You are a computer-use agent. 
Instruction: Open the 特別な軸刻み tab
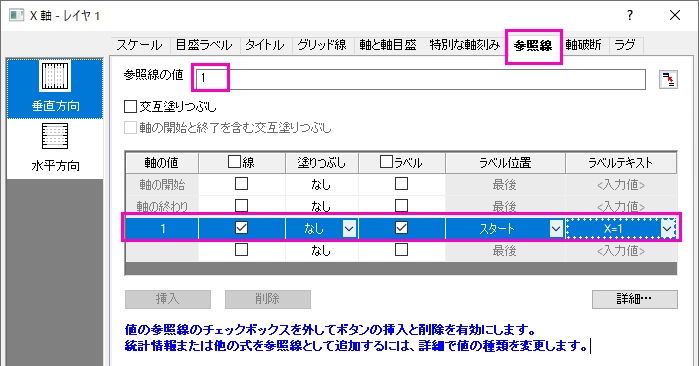(x=465, y=45)
